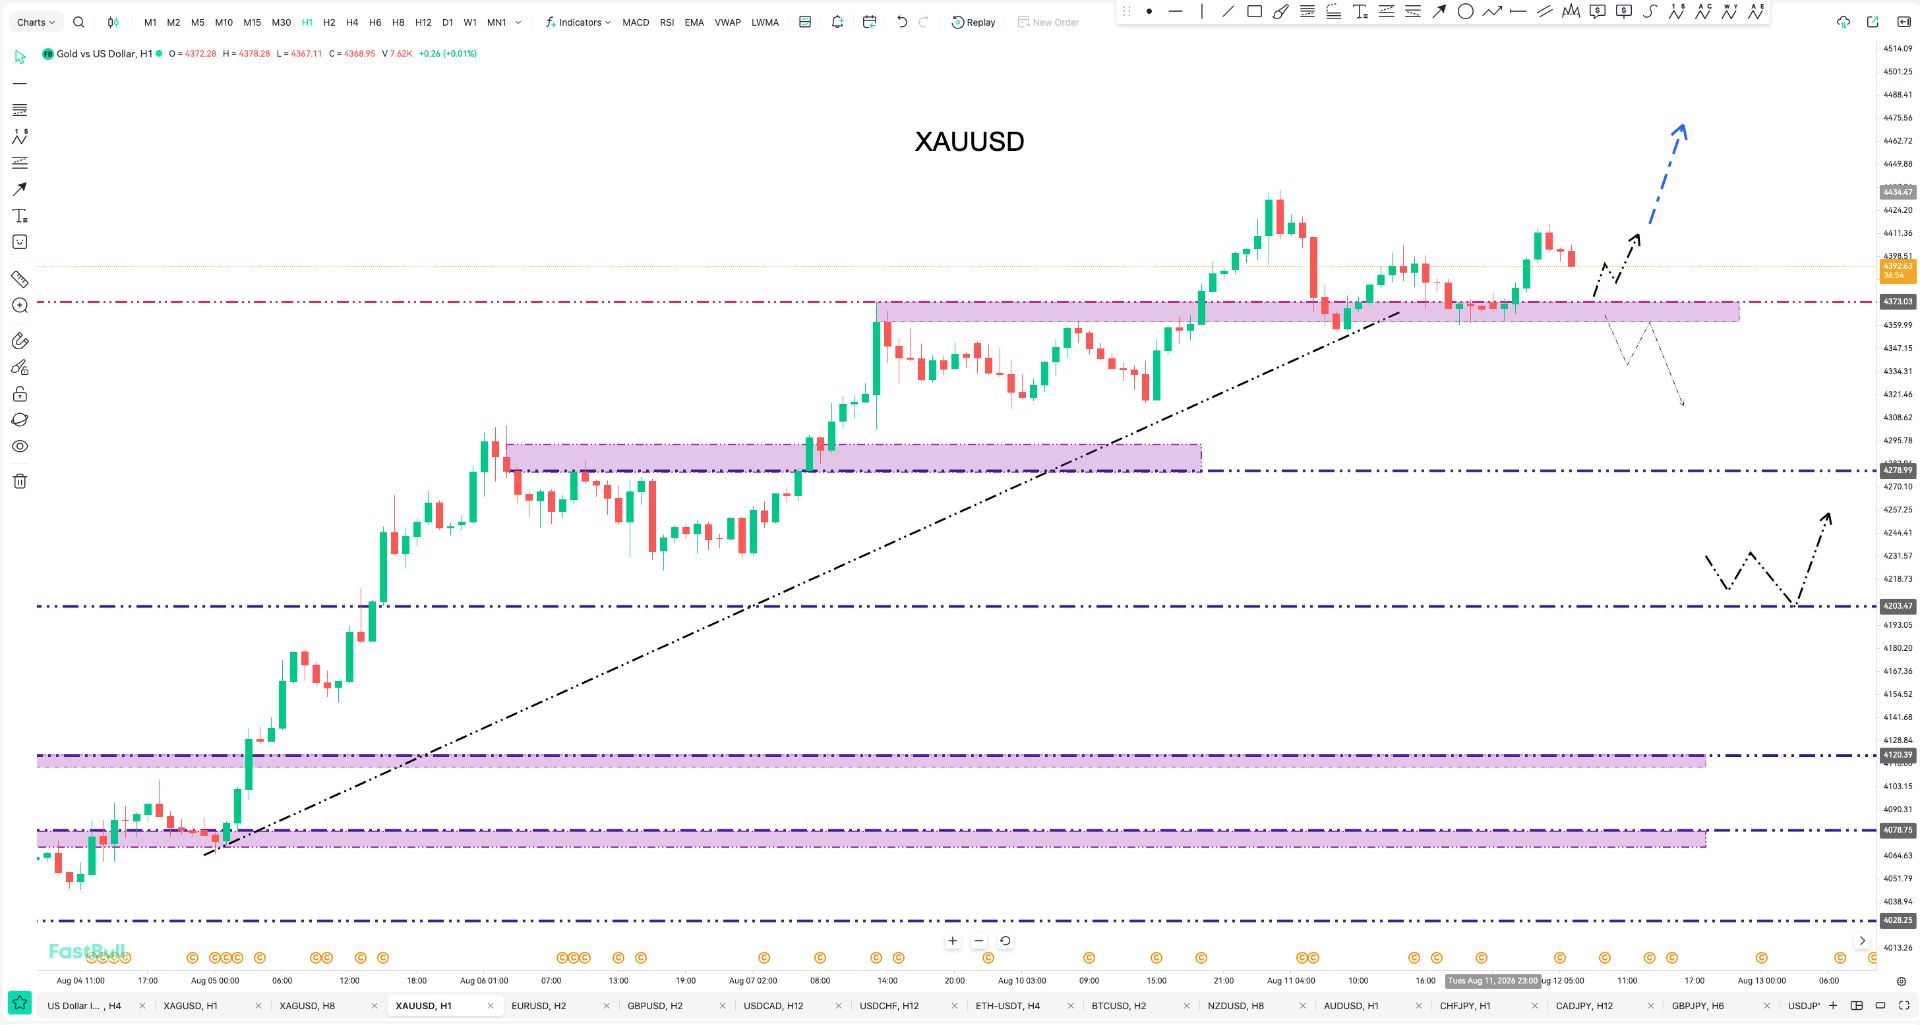
Task: Select the text annotation tool in top toolbar
Action: 1360,12
